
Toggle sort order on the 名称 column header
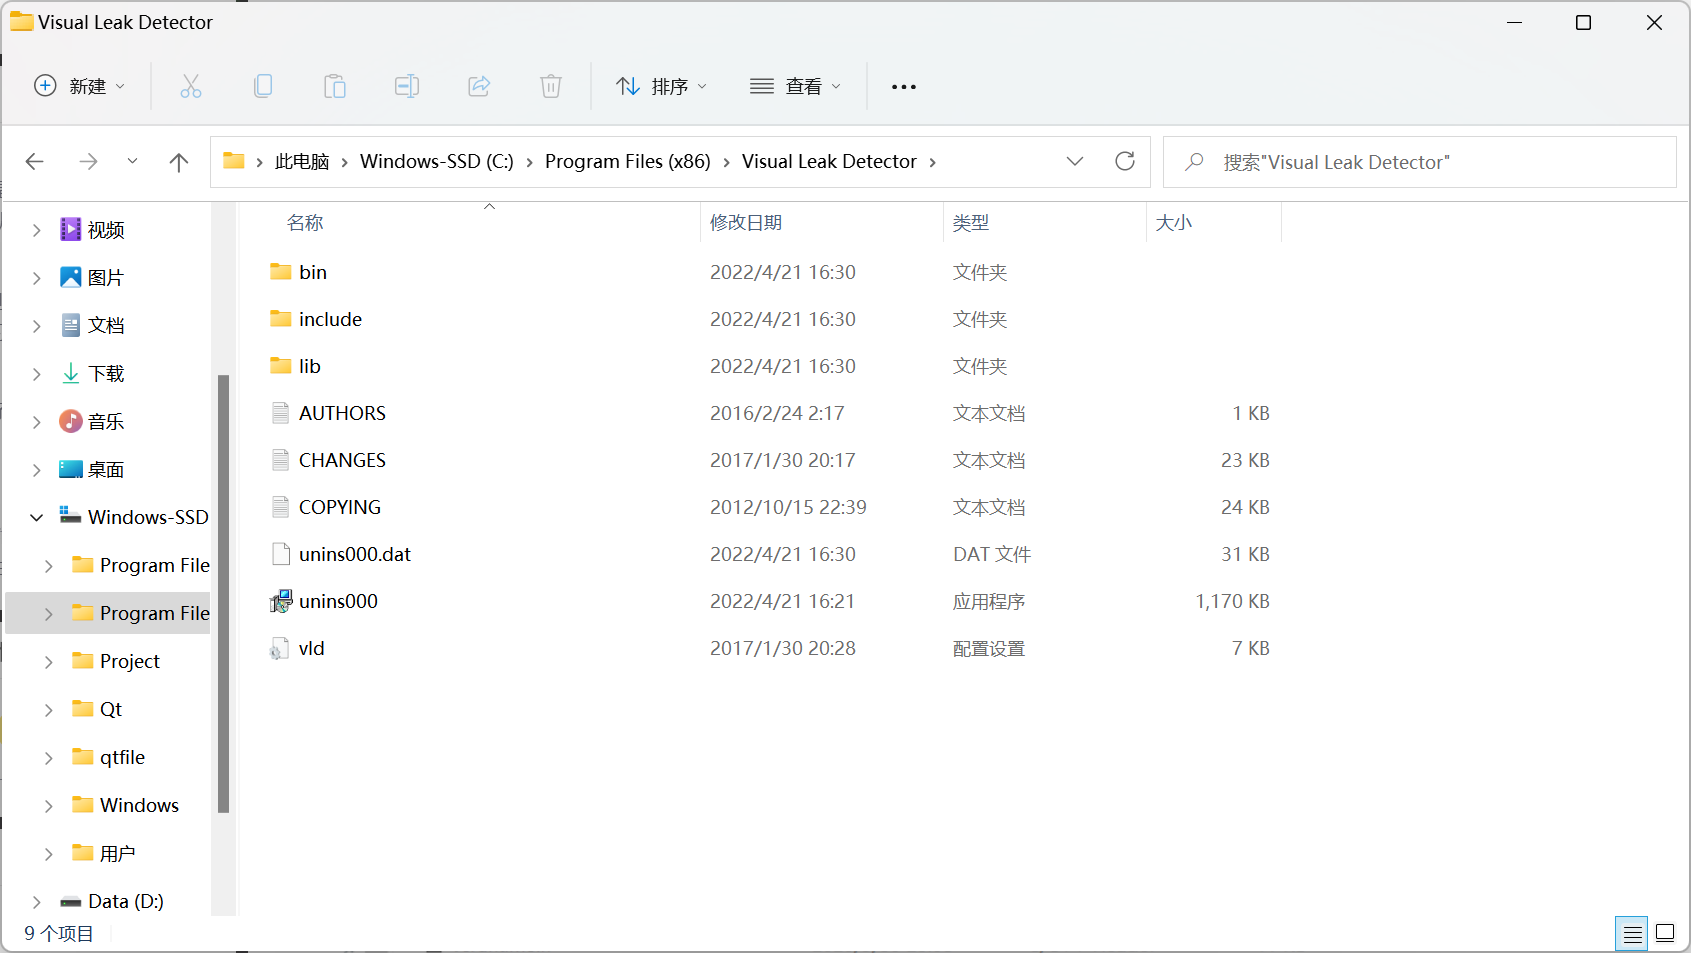pyautogui.click(x=305, y=222)
